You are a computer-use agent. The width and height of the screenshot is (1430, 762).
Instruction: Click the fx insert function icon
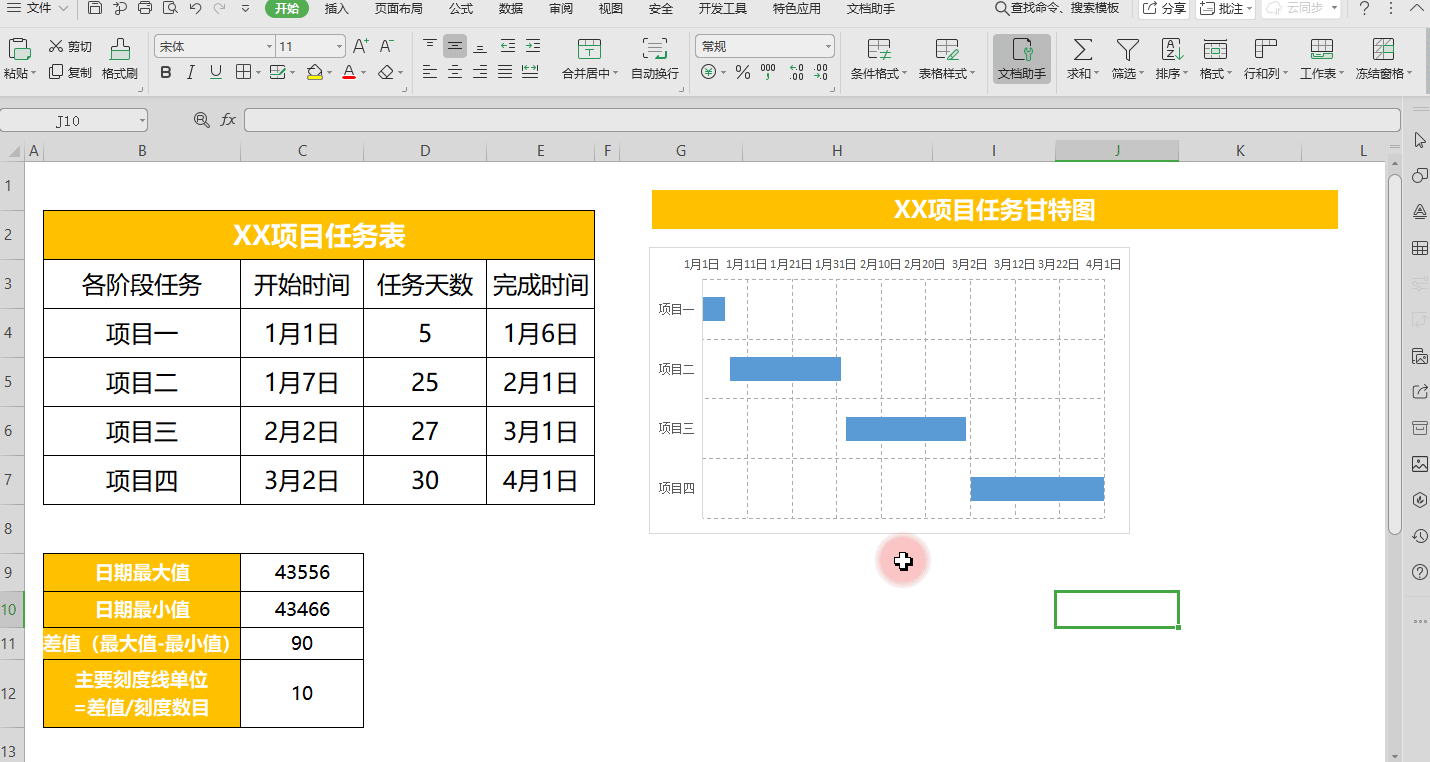(x=228, y=120)
